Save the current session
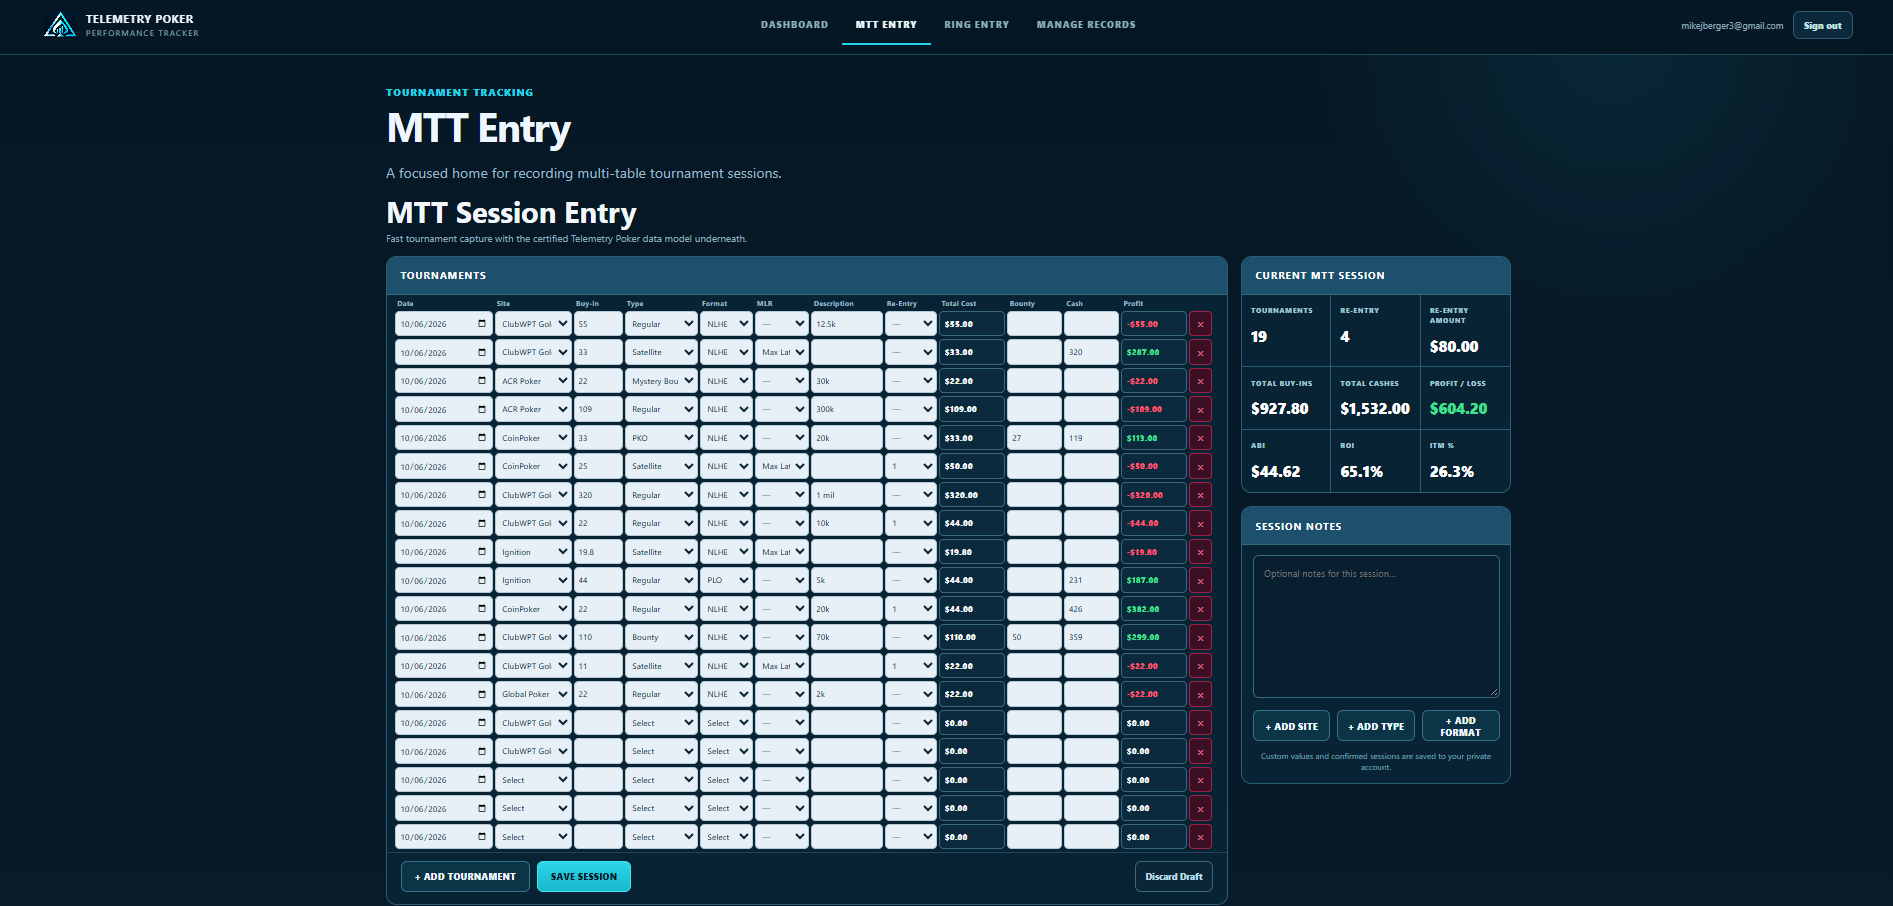 point(584,876)
